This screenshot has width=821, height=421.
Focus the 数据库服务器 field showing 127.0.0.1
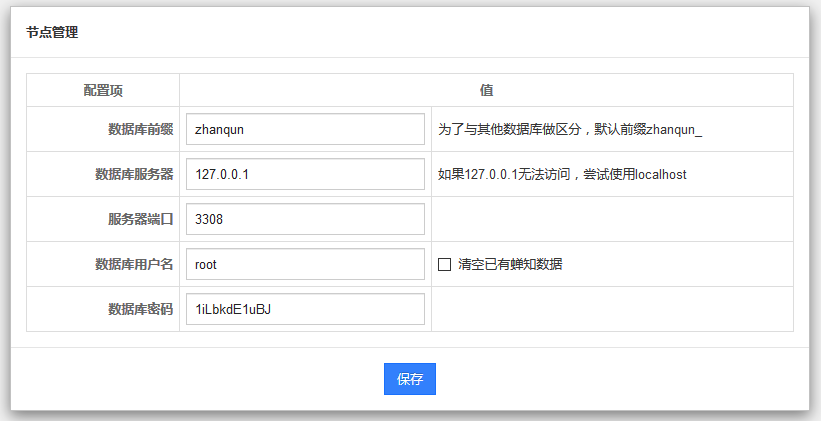pos(305,174)
